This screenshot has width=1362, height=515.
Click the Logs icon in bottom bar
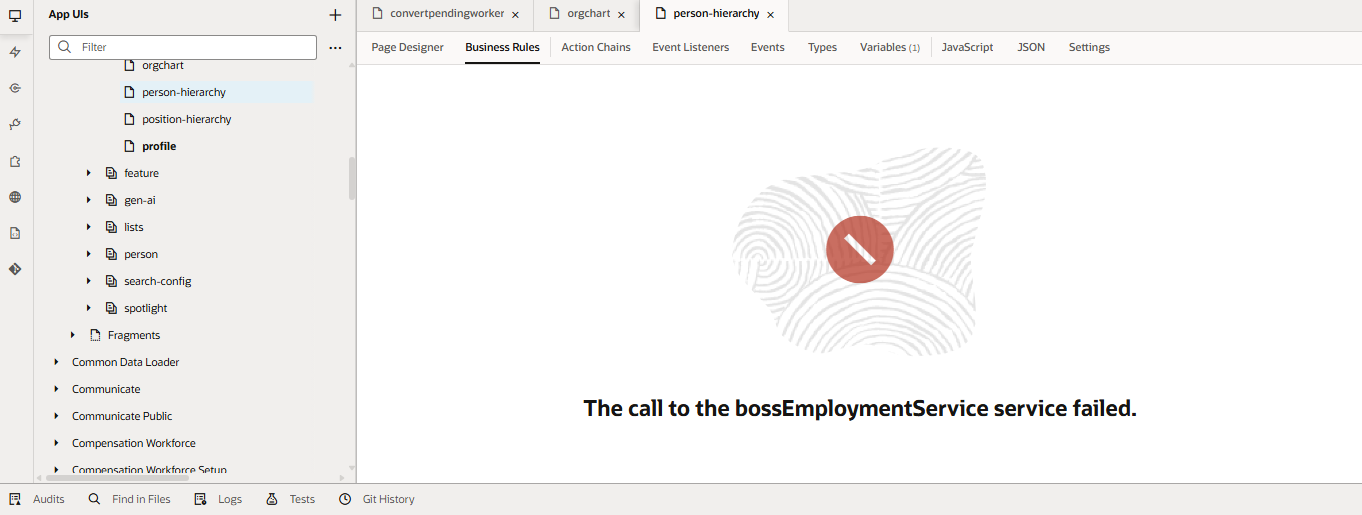[x=201, y=499]
